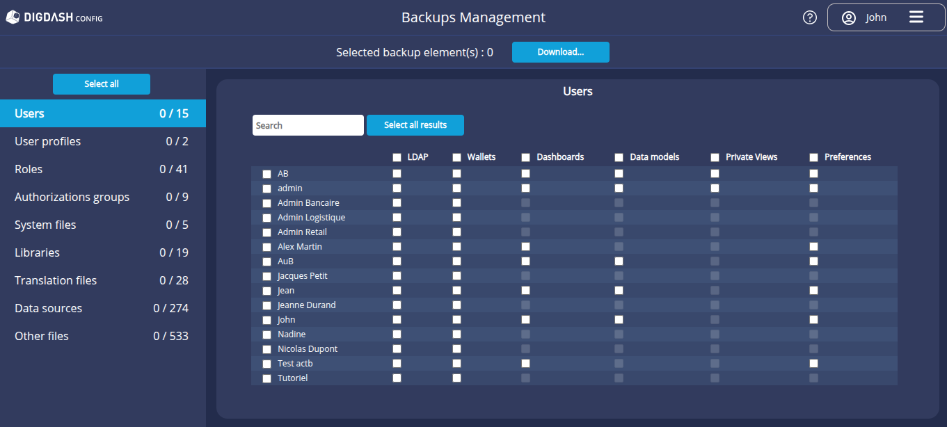Check the Wallets column header checkbox
This screenshot has height=427, width=947.
click(457, 158)
